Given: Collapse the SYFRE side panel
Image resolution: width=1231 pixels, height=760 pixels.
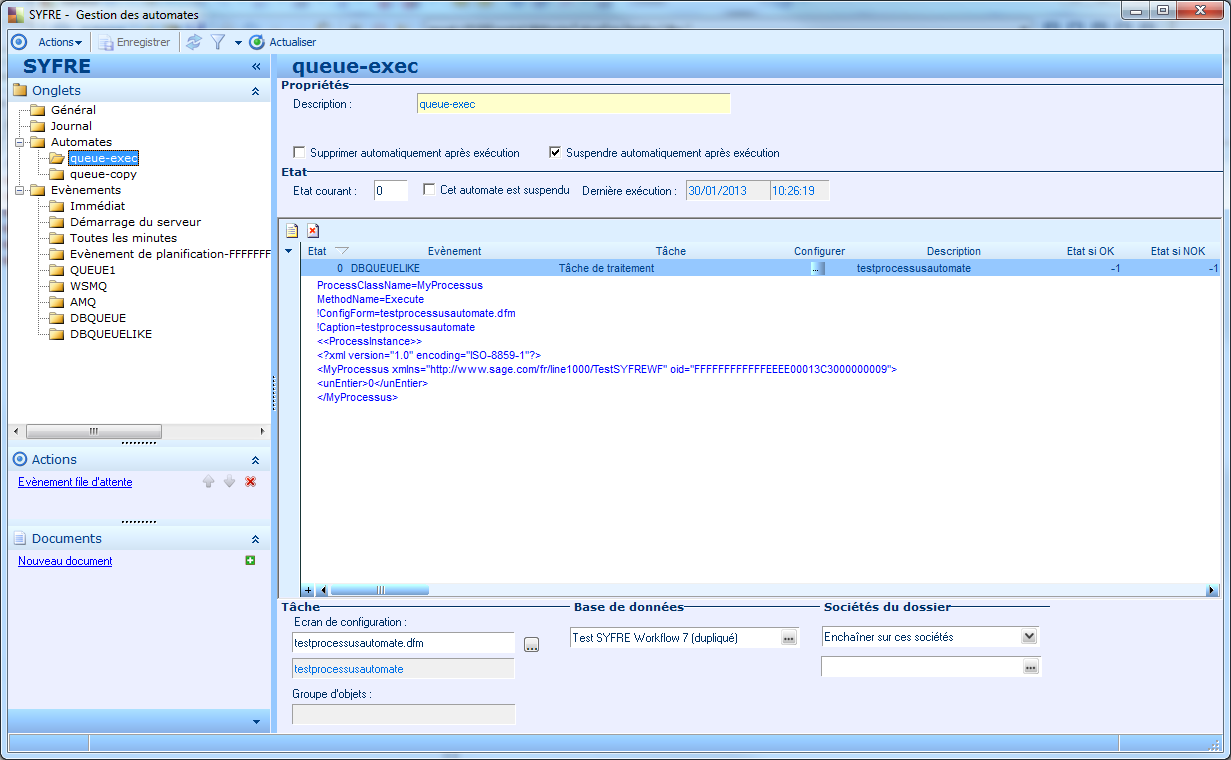Looking at the screenshot, I should pyautogui.click(x=256, y=67).
